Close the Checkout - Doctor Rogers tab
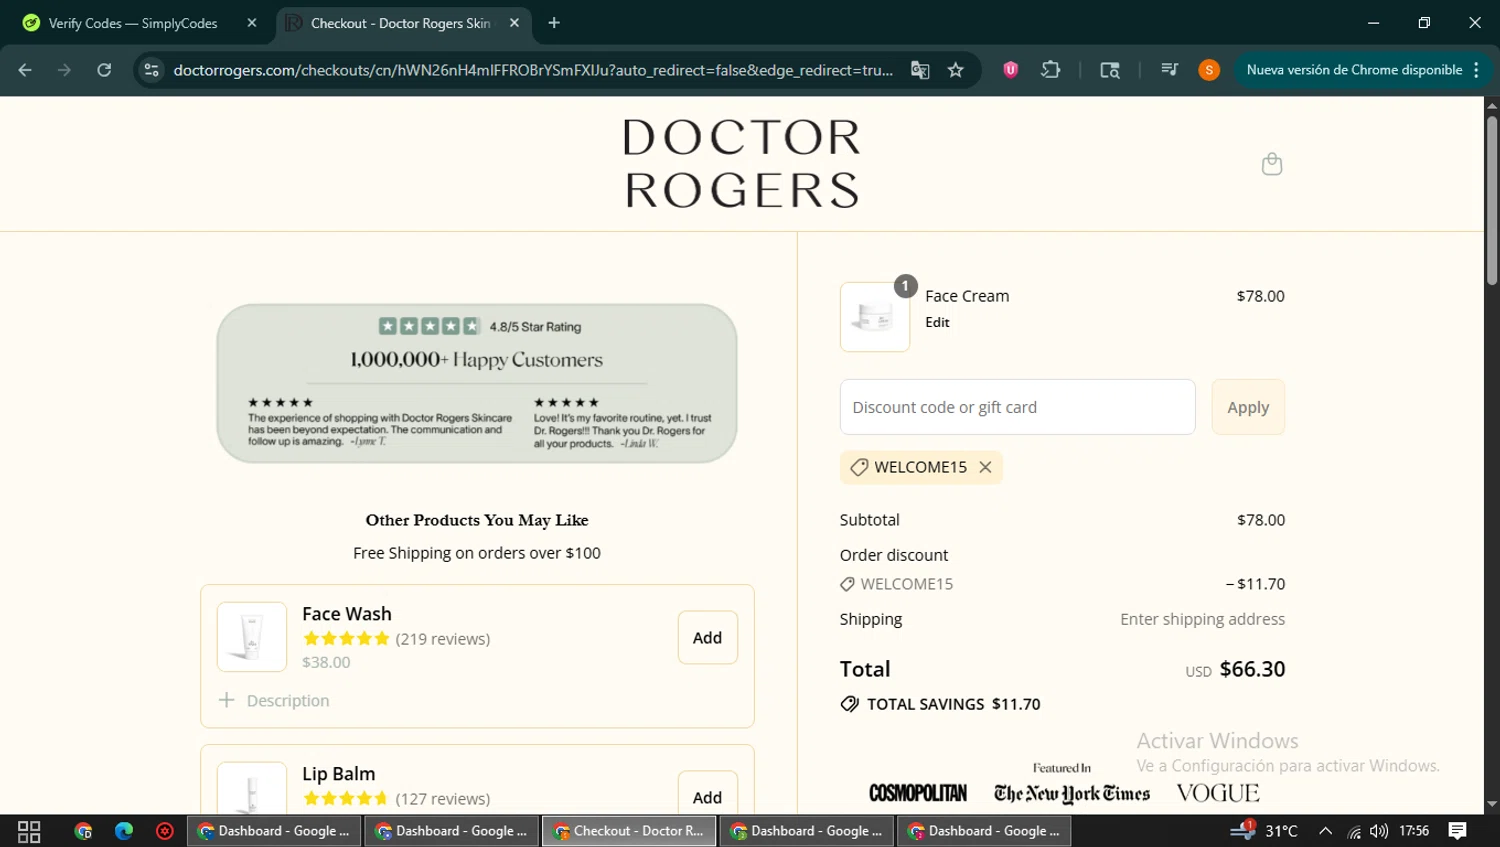1500x847 pixels. click(514, 23)
